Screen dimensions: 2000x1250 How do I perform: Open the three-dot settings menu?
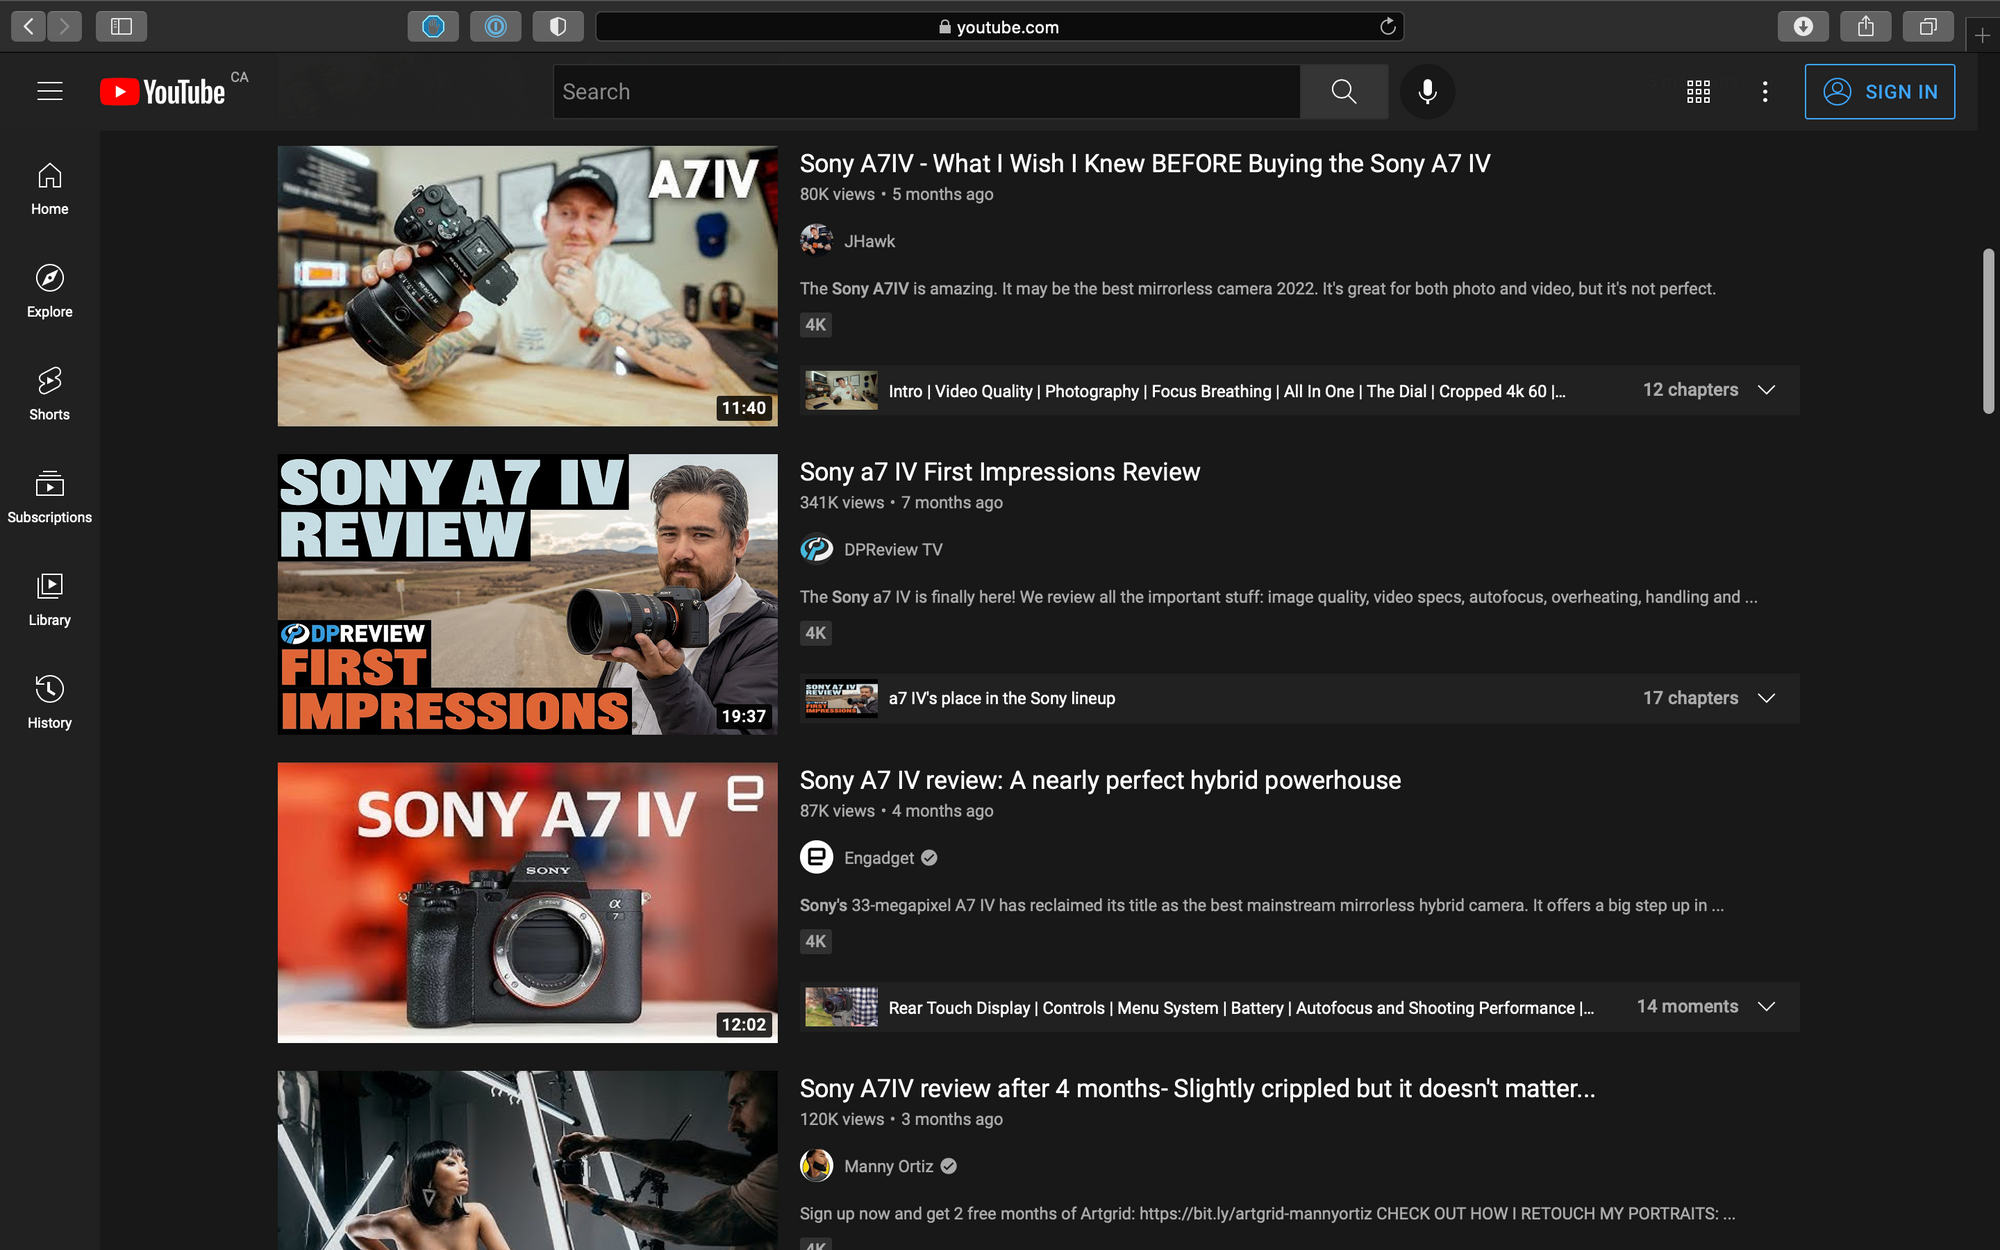pyautogui.click(x=1765, y=91)
